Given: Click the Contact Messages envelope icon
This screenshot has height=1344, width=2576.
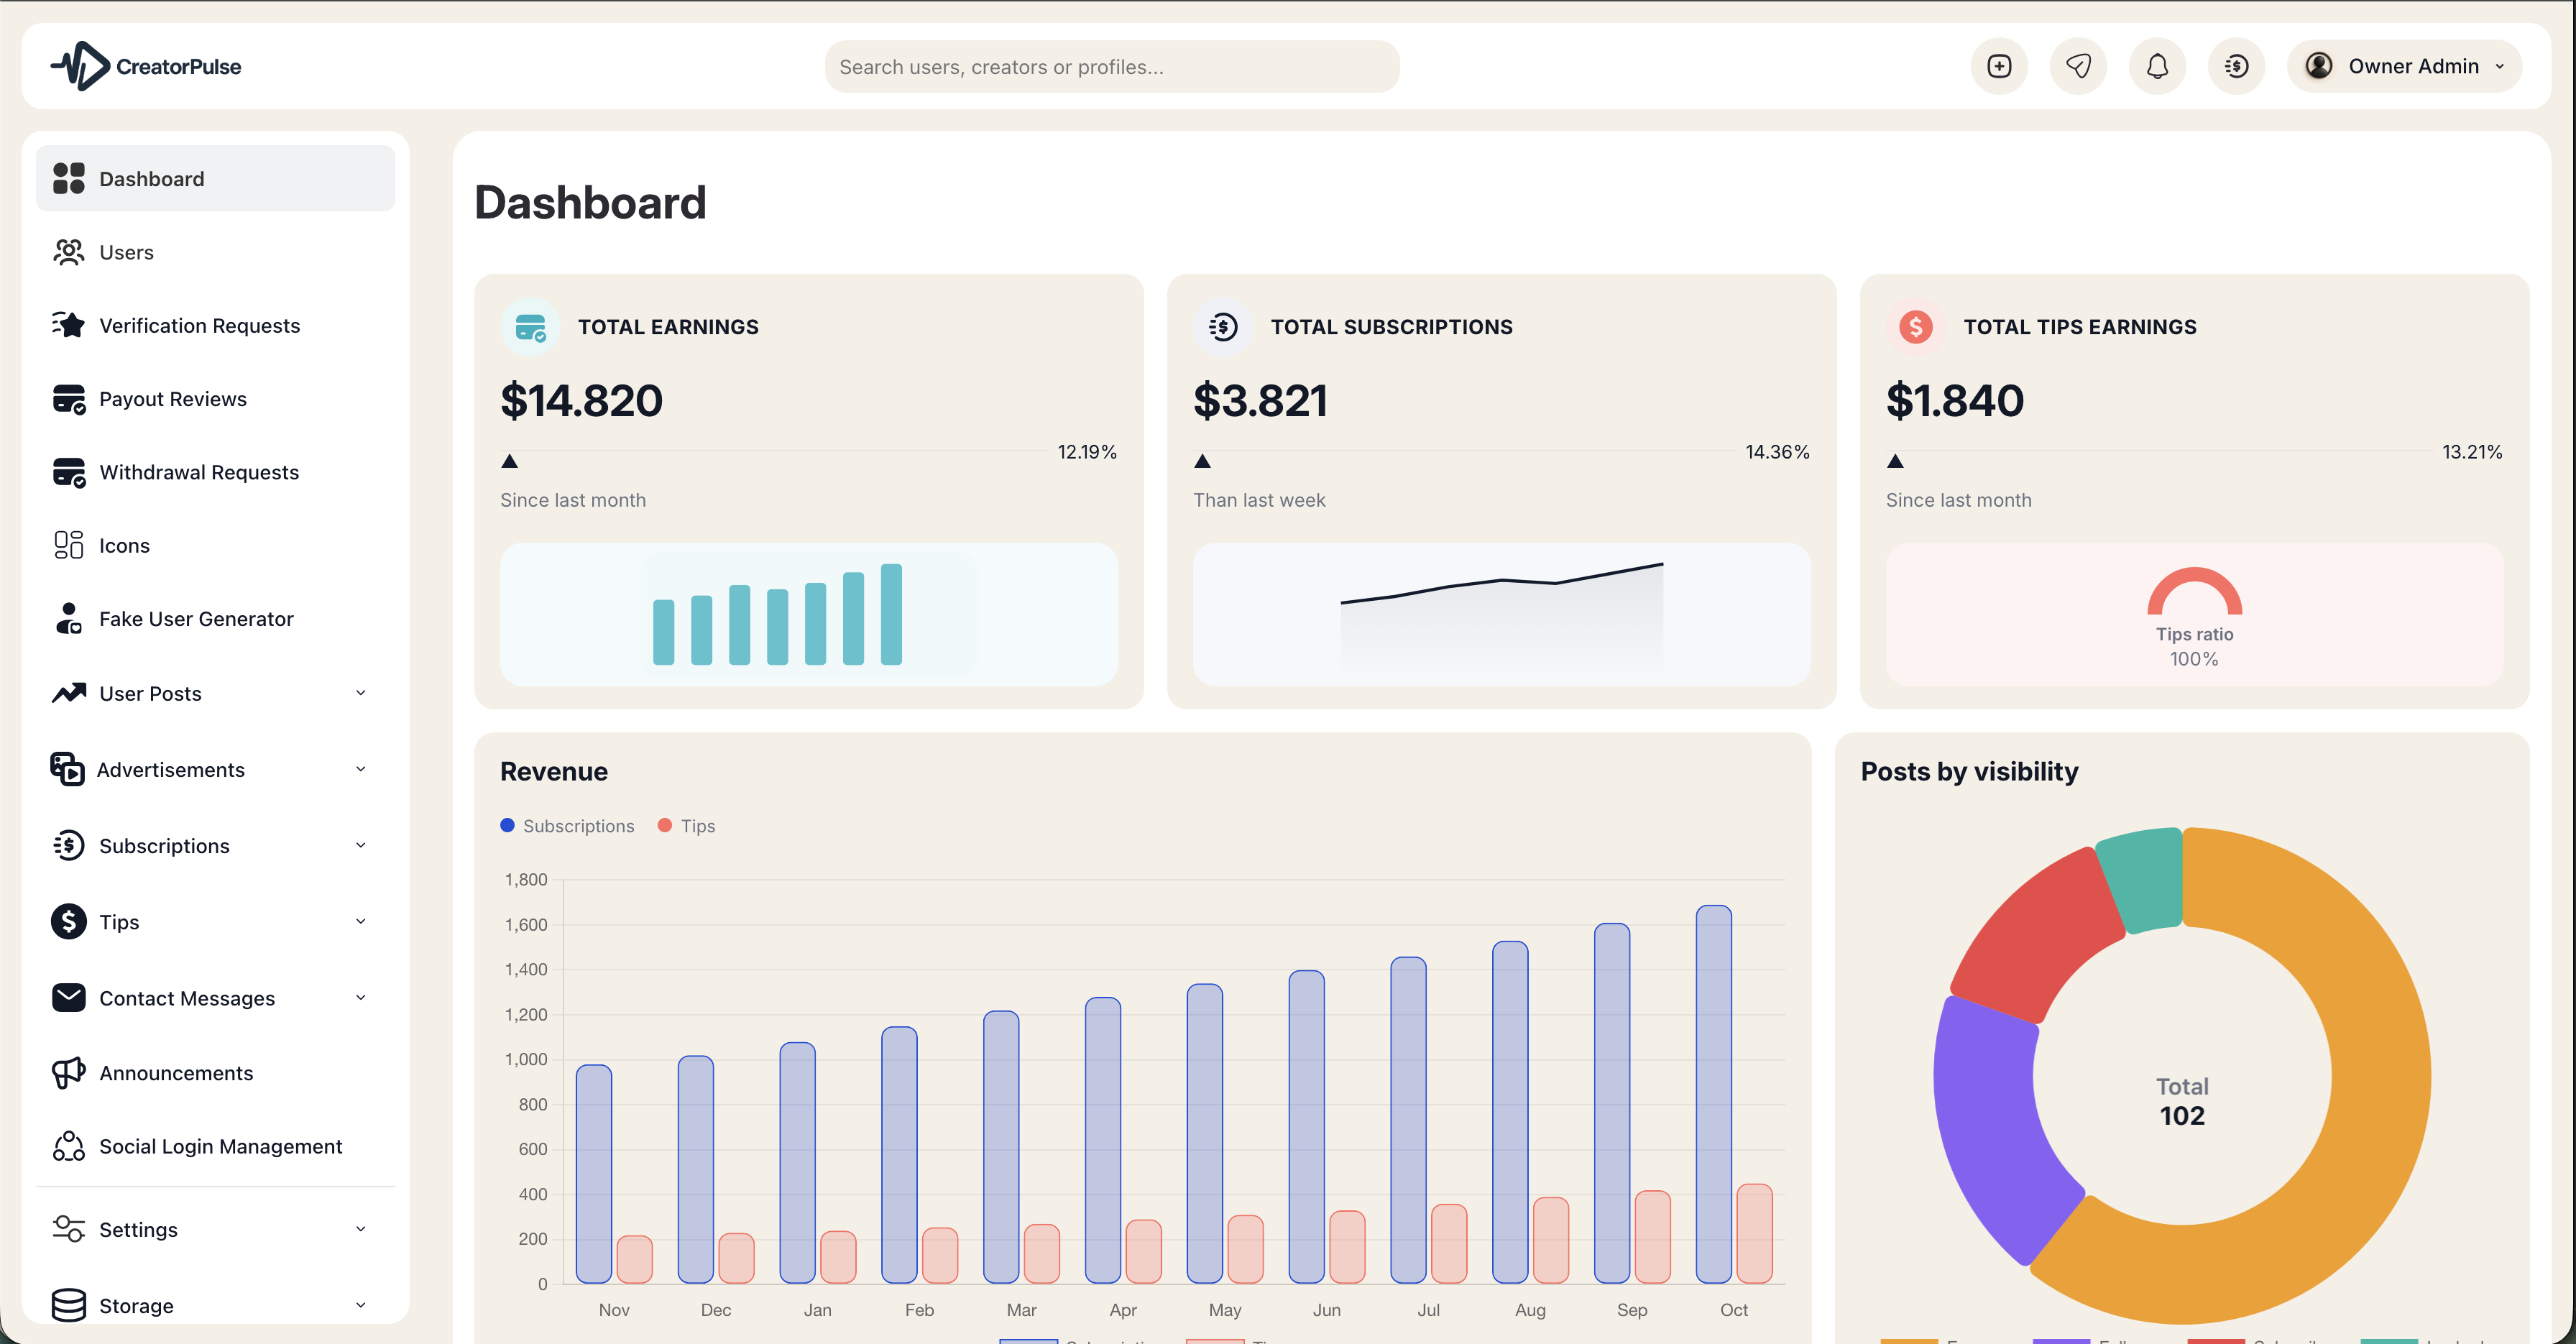Looking at the screenshot, I should (68, 997).
